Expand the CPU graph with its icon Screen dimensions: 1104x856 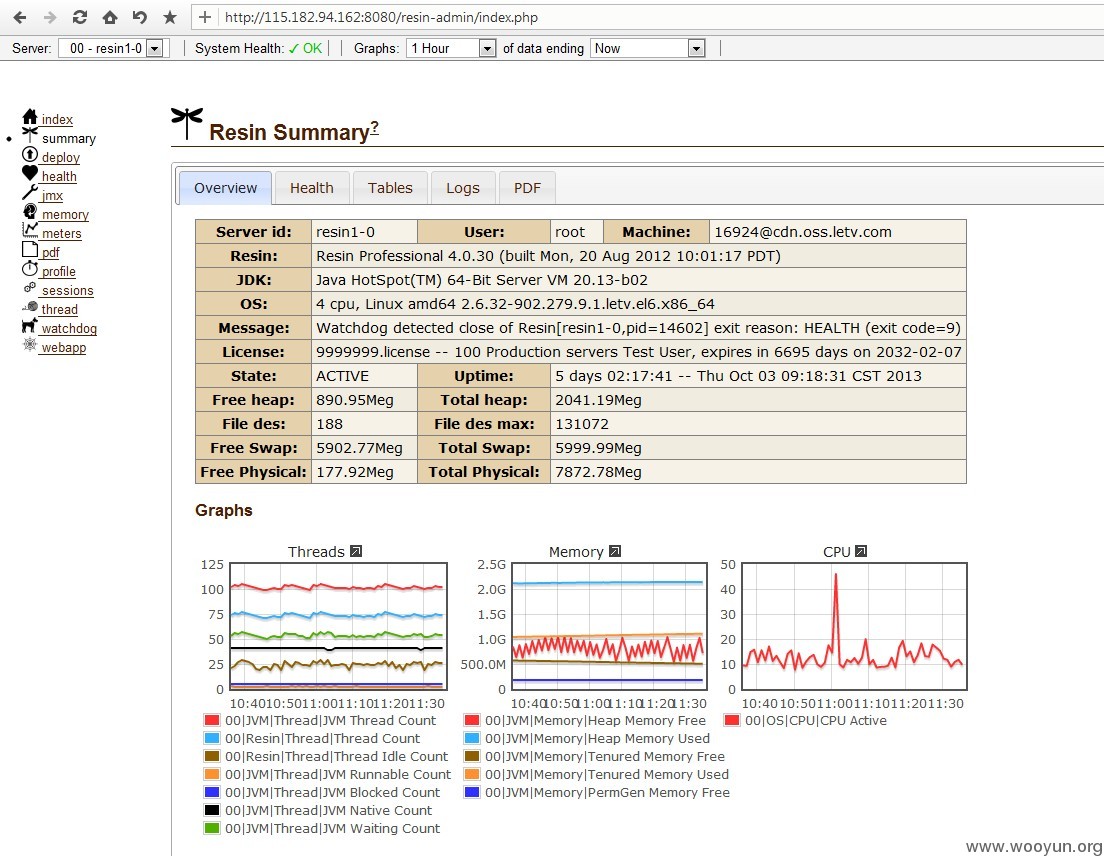click(860, 551)
